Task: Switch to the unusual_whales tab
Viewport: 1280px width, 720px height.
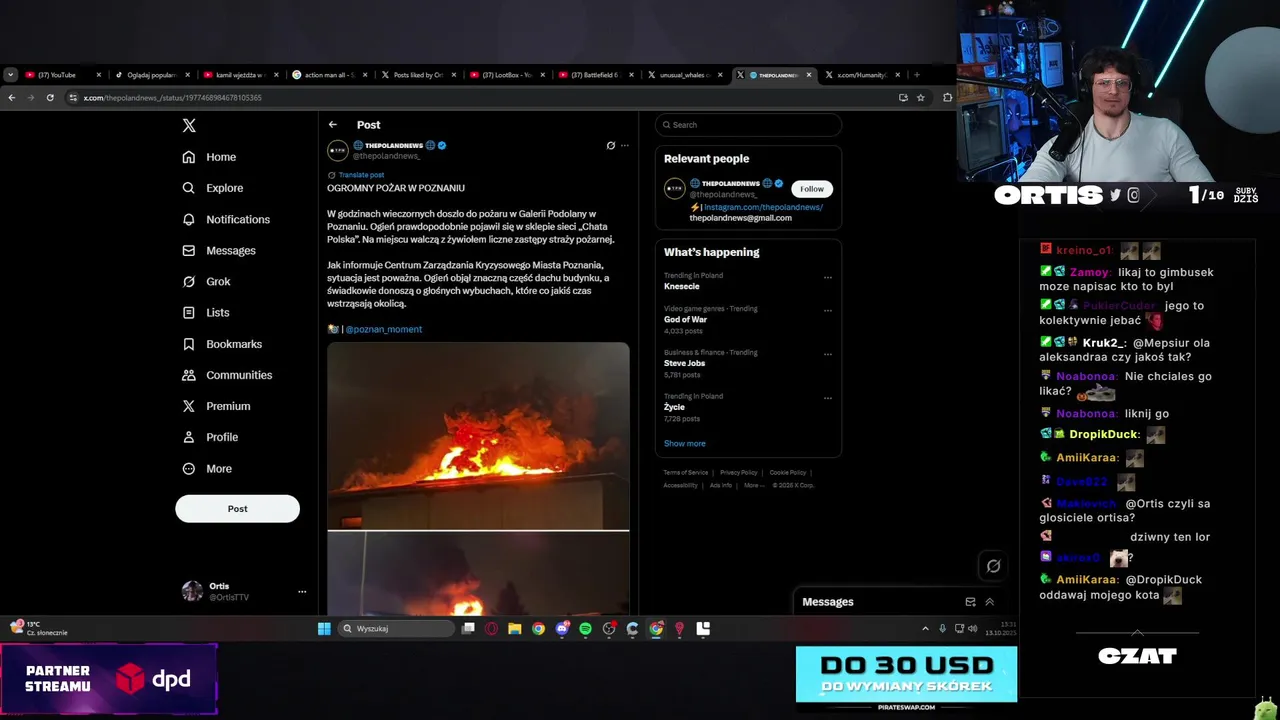Action: click(685, 75)
